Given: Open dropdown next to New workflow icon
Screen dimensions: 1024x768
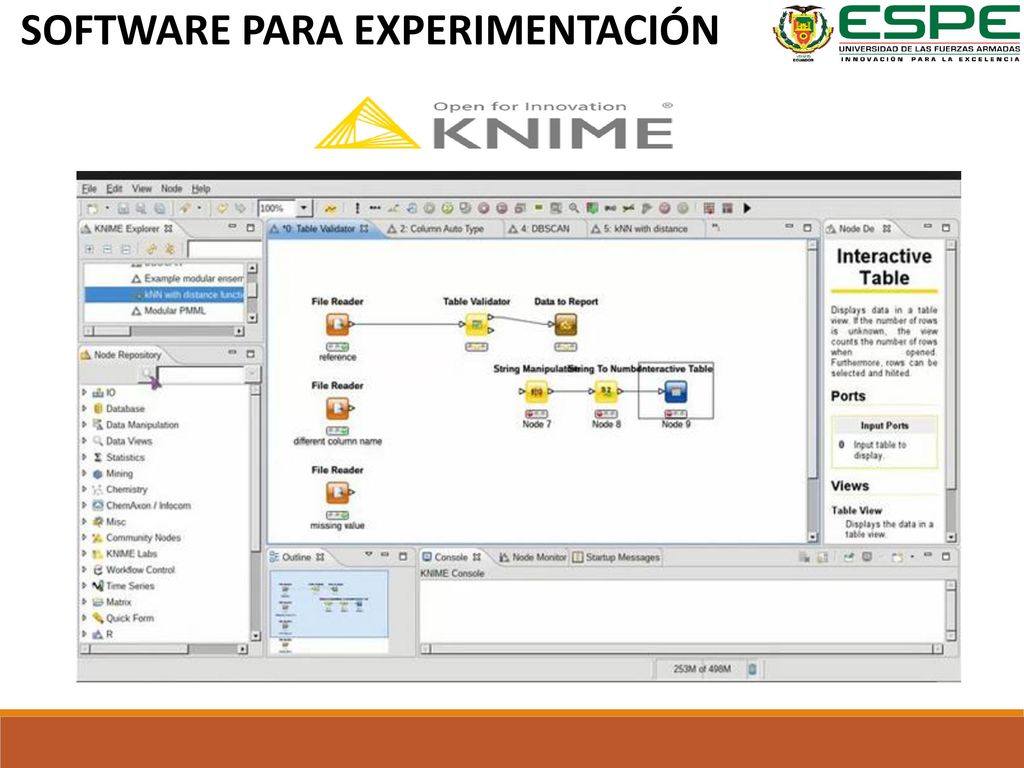Looking at the screenshot, I should (x=107, y=208).
